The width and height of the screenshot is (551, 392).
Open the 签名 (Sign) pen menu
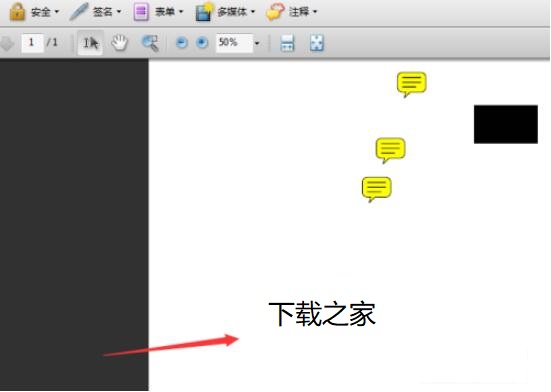[x=96, y=12]
